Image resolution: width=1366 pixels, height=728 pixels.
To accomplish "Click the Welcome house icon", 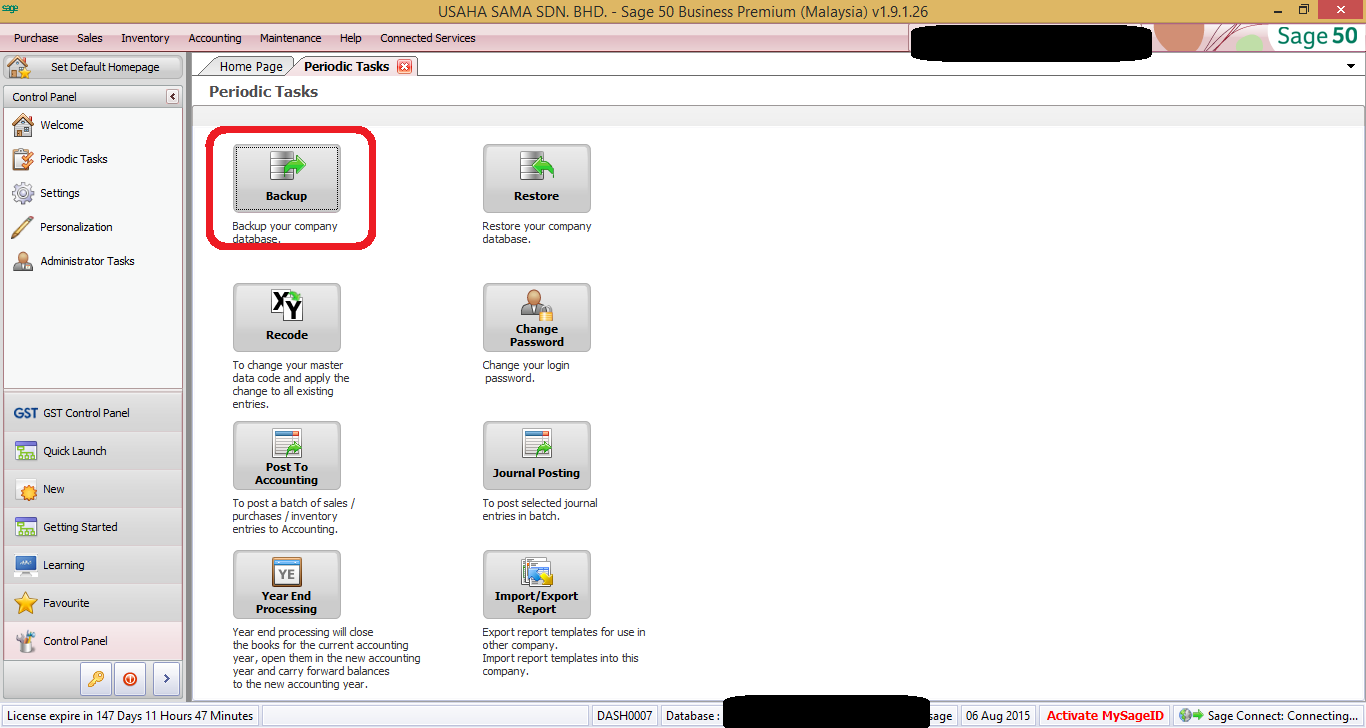I will pos(22,125).
